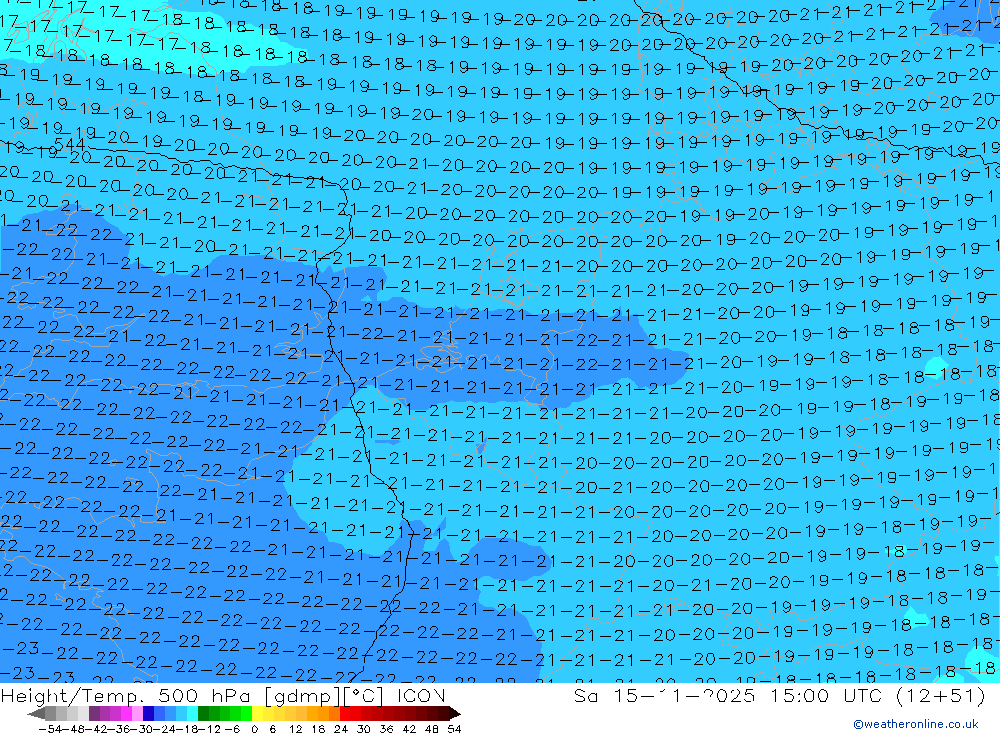Select the yellow swatch above 0 in legend
The height and width of the screenshot is (733, 1000).
point(257,713)
